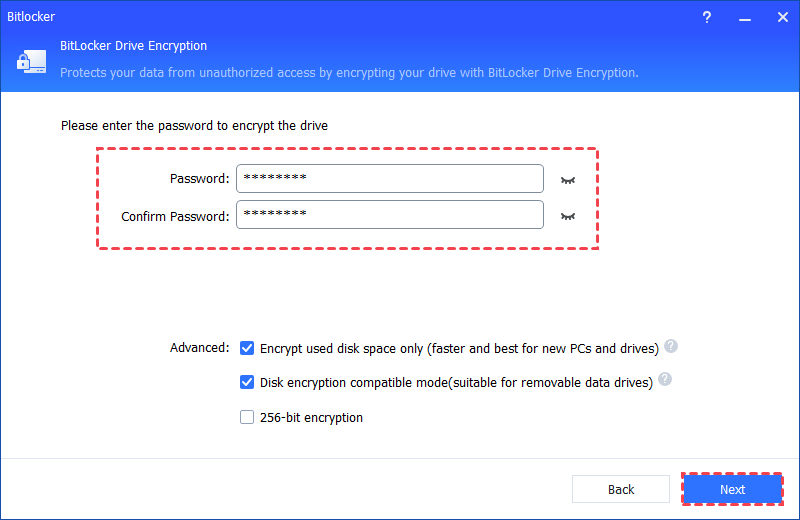Click the 'Please enter the password' instruction text
Viewport: 800px width, 520px height.
194,126
